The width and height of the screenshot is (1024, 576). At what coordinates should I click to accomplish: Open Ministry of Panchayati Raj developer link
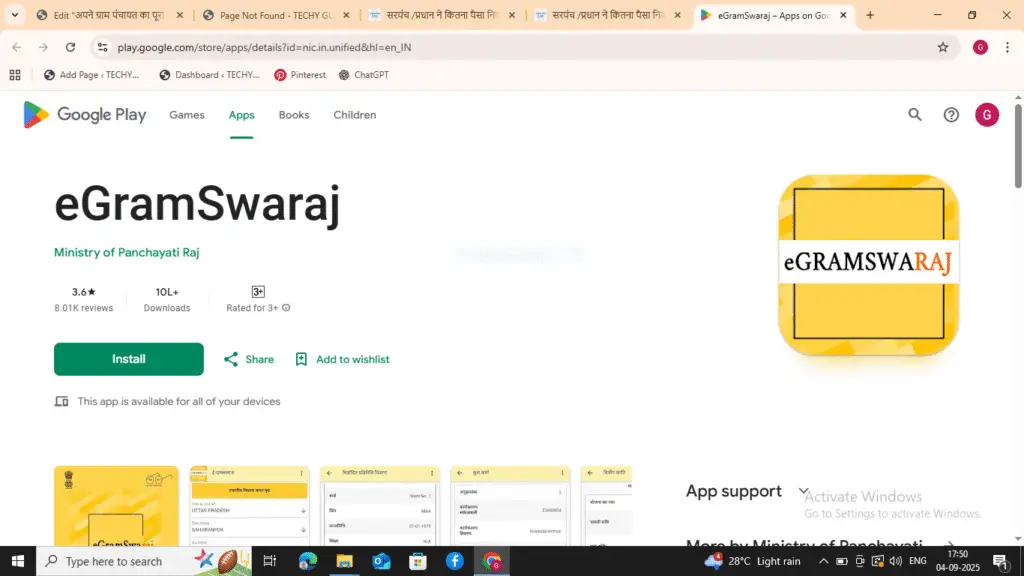pos(127,253)
